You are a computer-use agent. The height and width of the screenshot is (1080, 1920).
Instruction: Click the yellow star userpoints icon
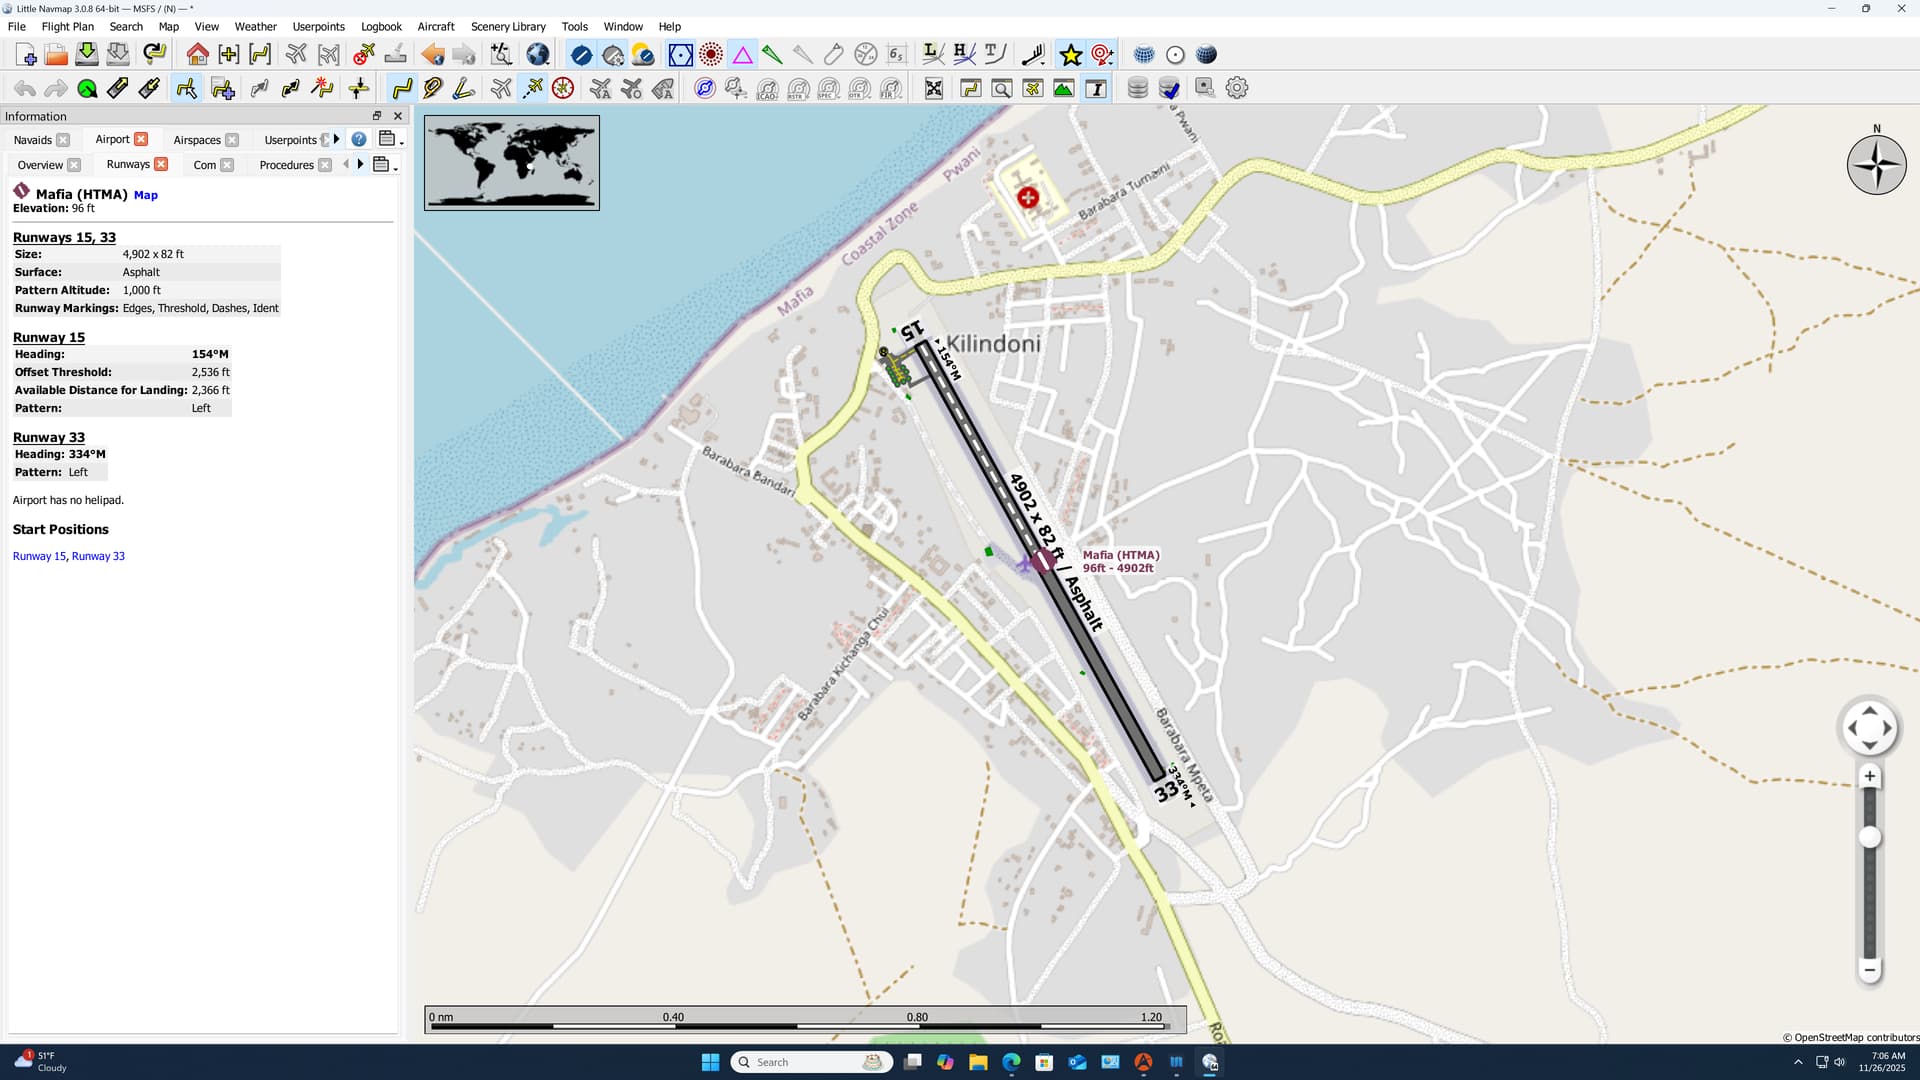pos(1071,55)
